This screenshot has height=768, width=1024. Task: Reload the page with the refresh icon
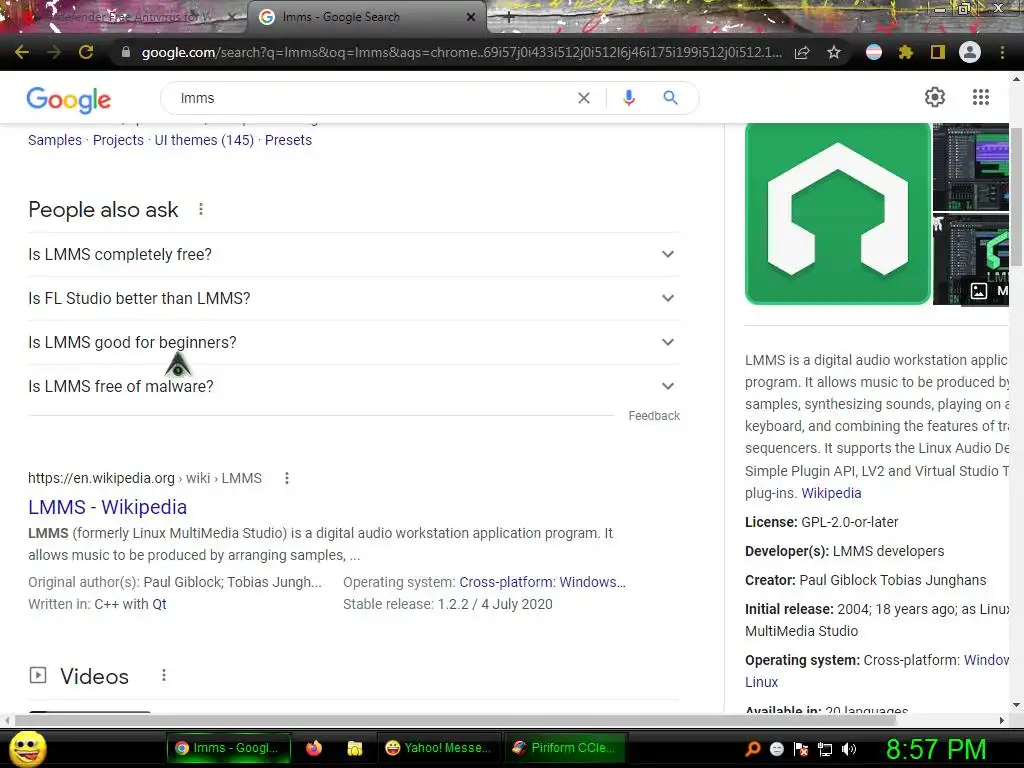(x=86, y=52)
